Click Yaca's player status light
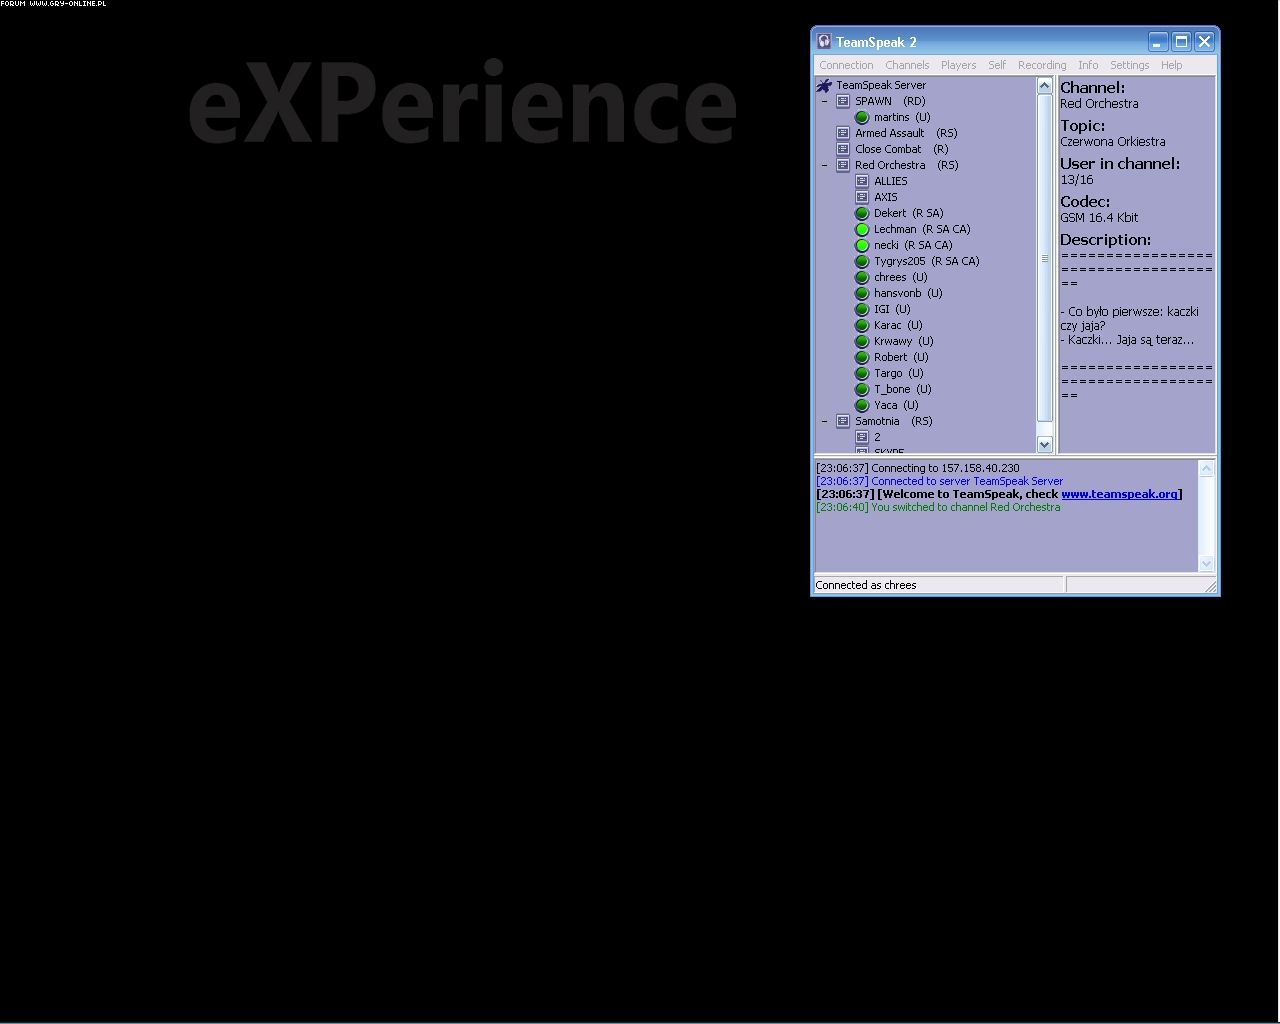 click(862, 405)
